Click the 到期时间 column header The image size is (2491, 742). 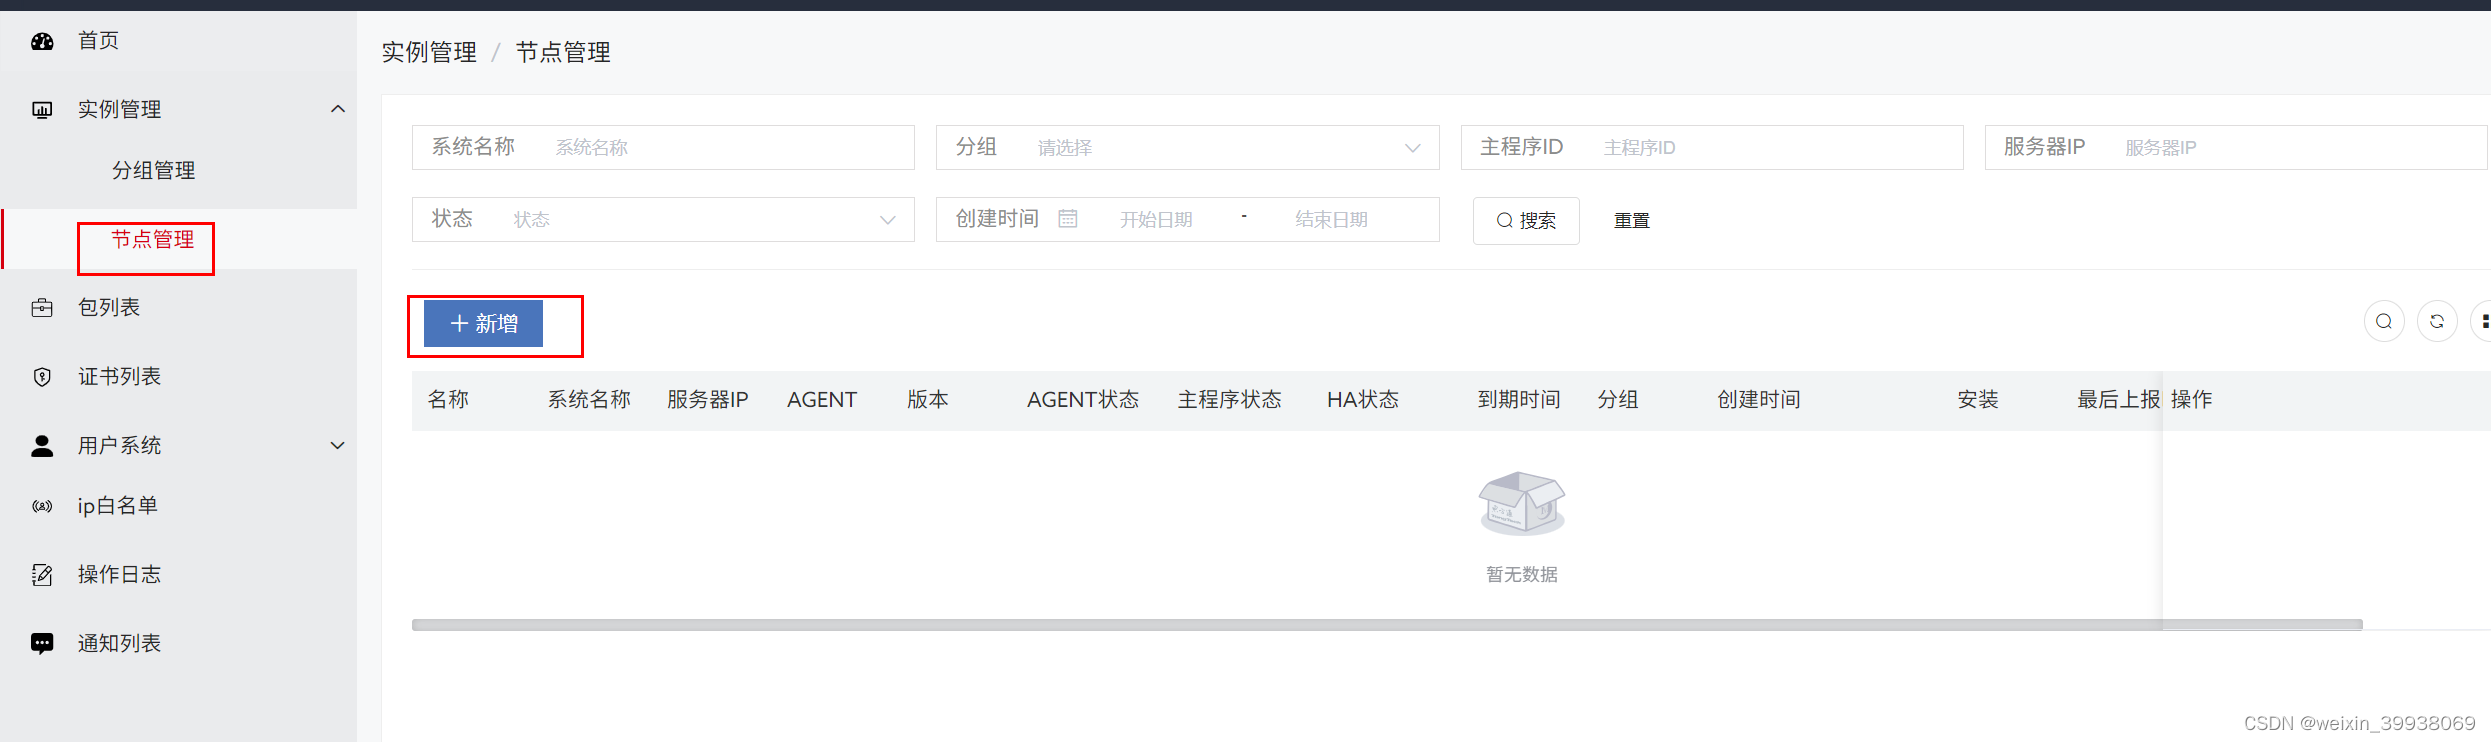[1519, 400]
